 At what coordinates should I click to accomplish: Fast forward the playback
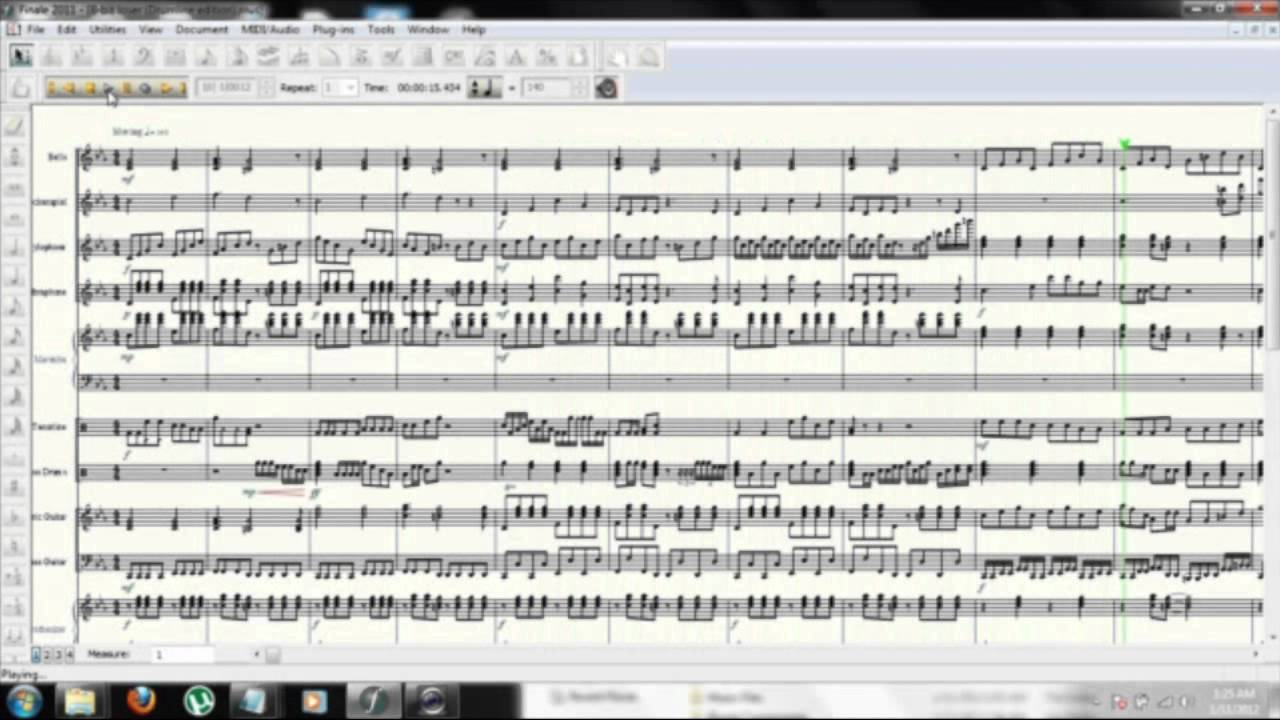pos(164,88)
